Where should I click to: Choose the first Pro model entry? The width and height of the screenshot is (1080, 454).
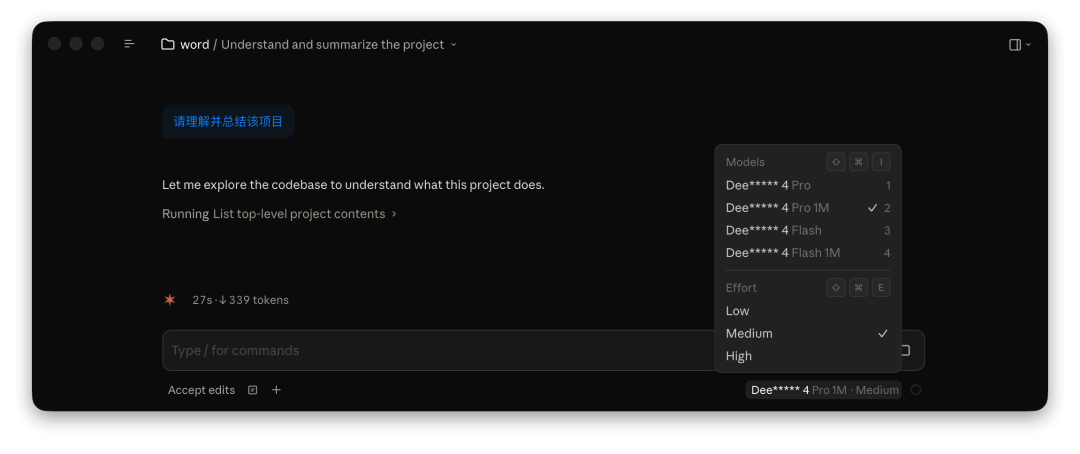pos(768,185)
